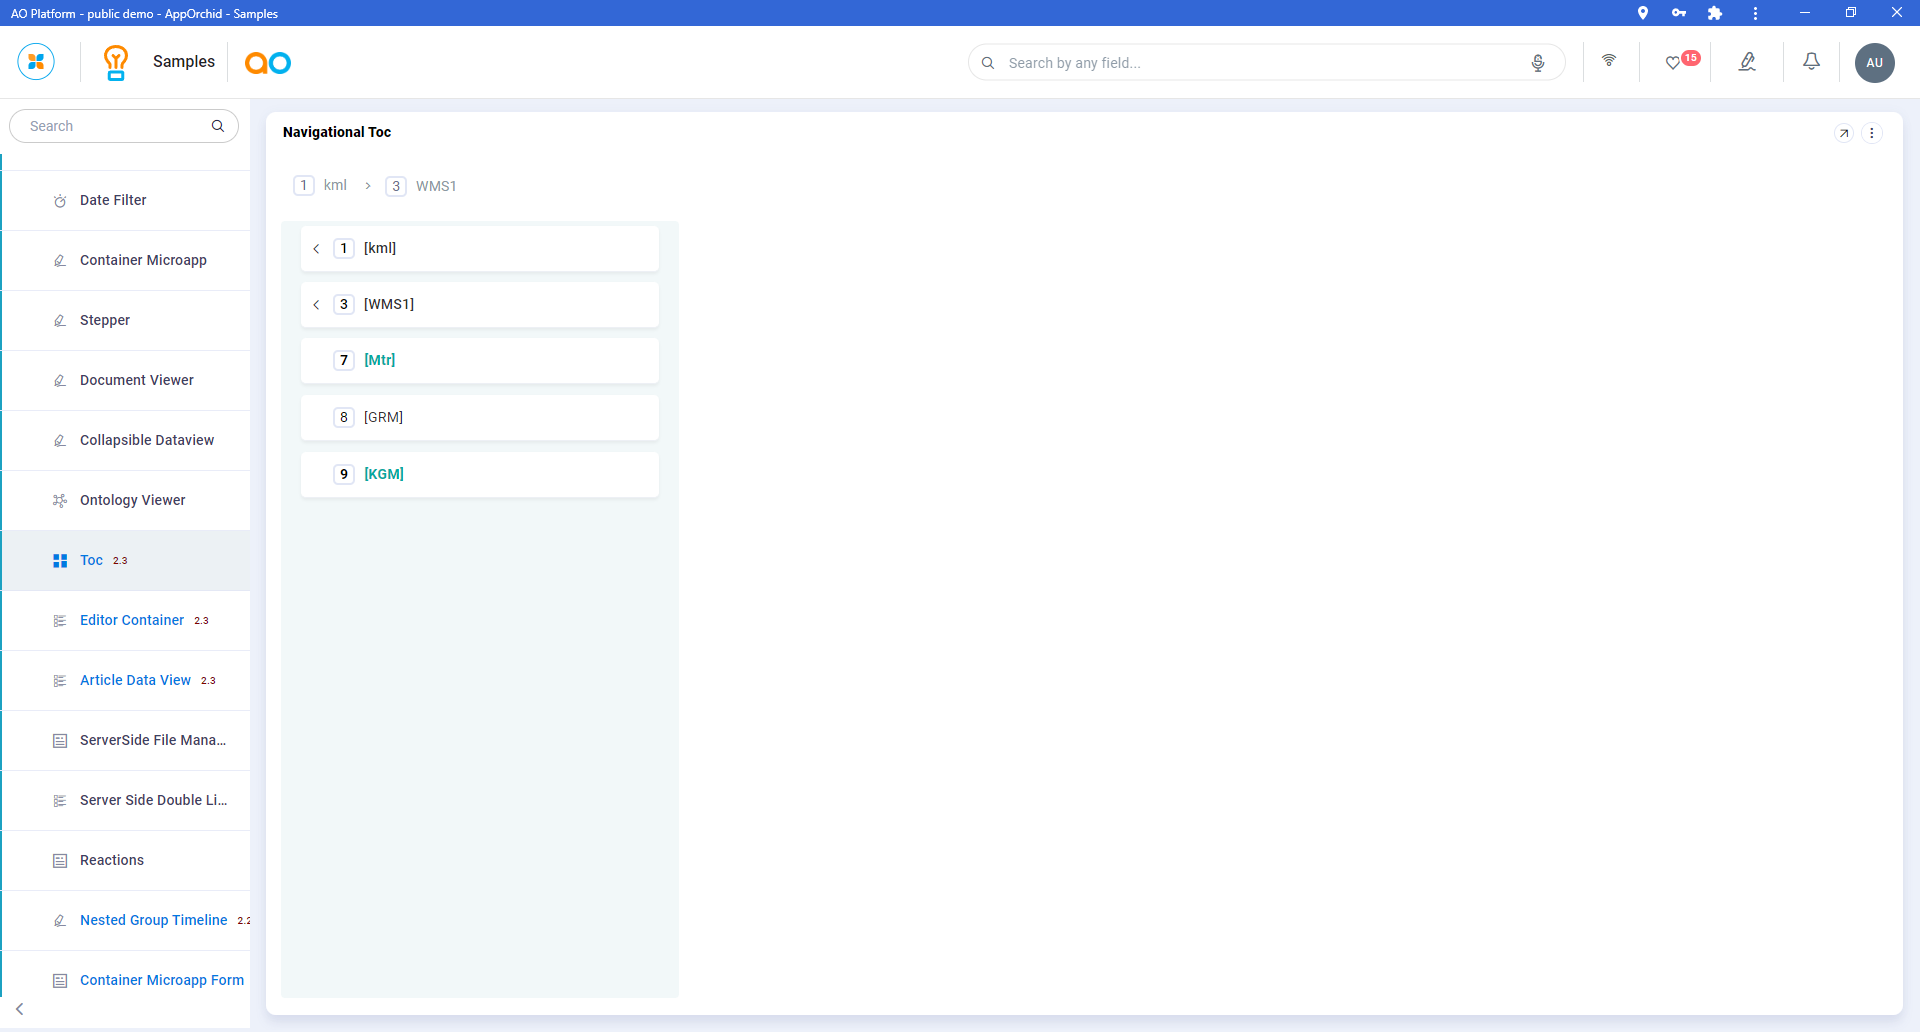Open the Navigational Toc three-dot options menu

(1872, 133)
